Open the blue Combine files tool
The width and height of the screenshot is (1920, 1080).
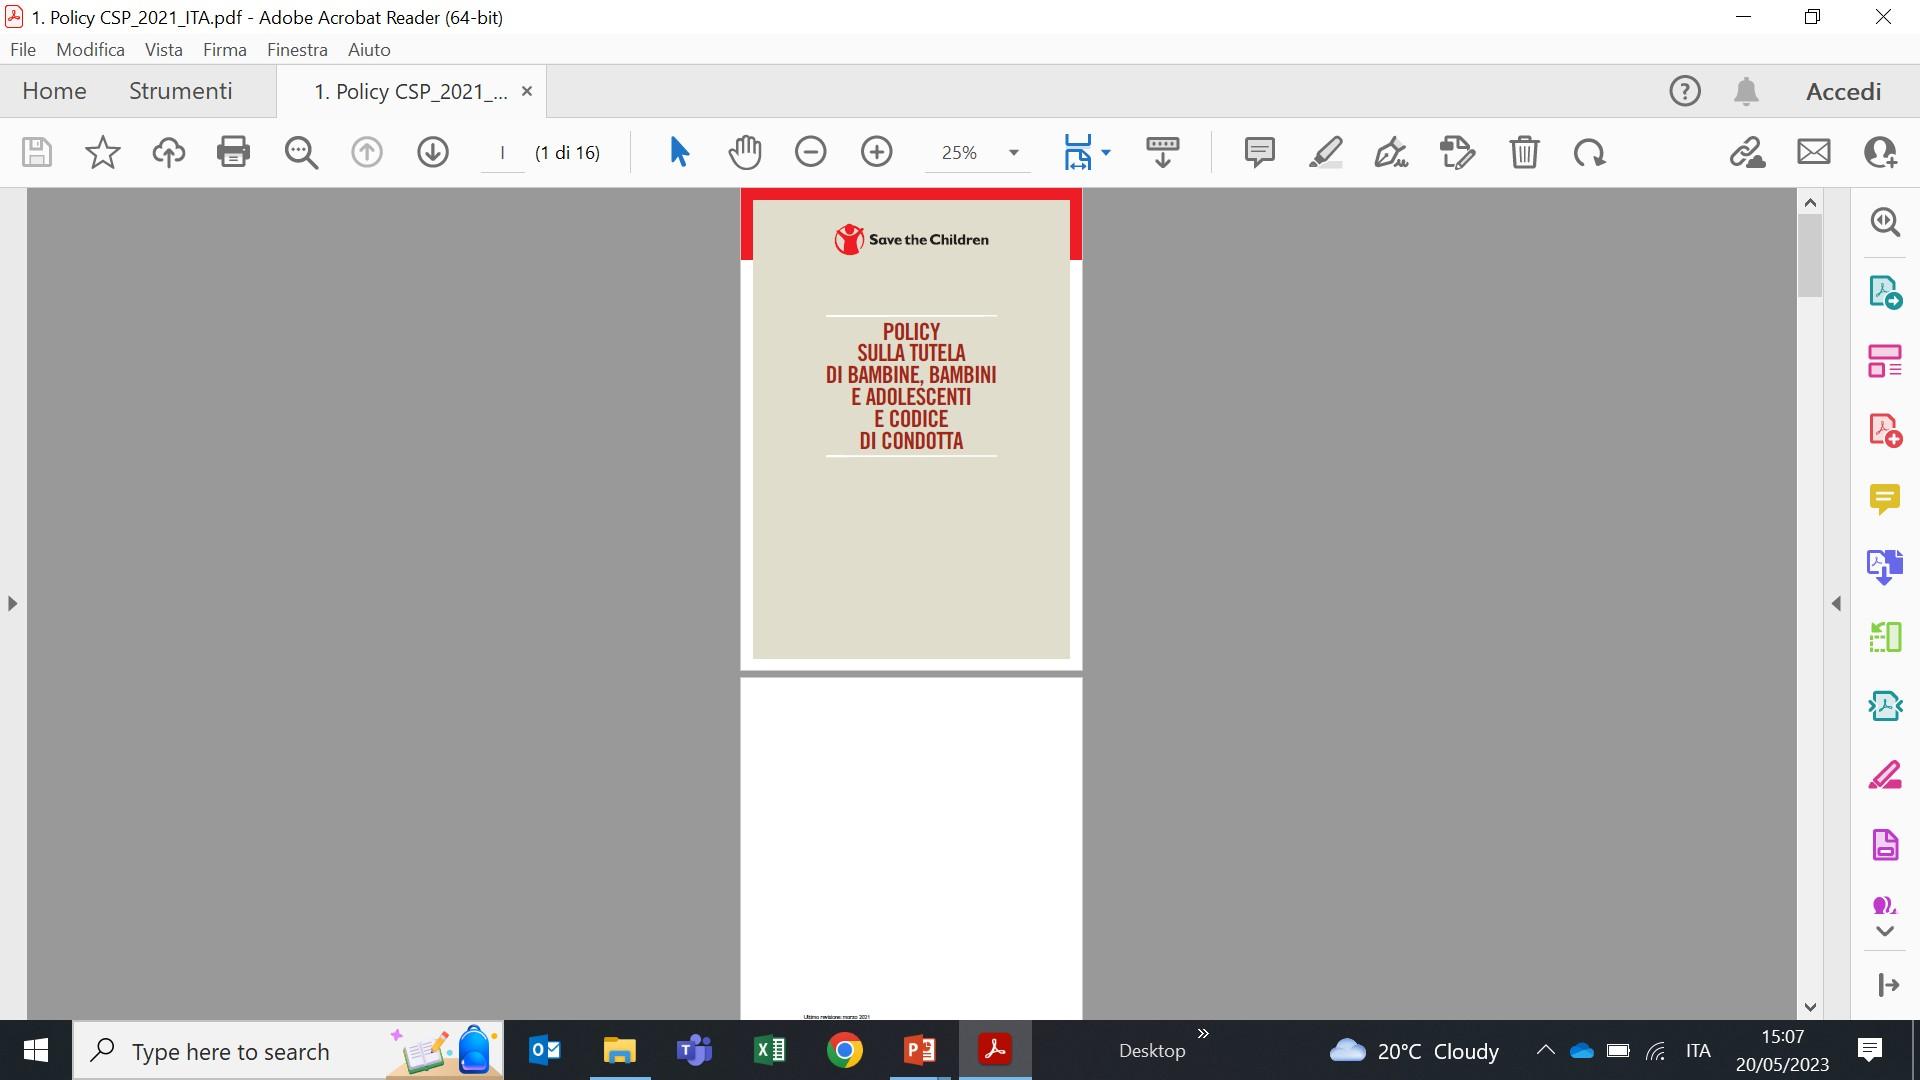1885,567
